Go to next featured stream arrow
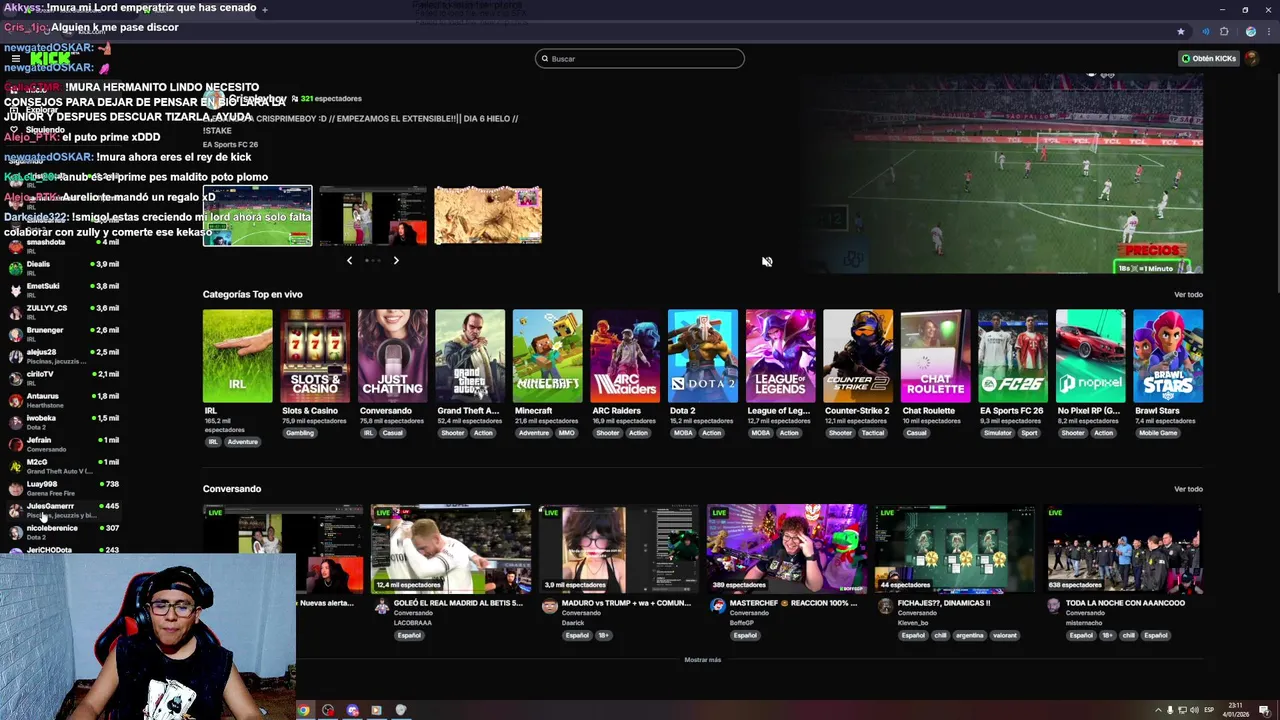Screen dimensions: 1280x720 click(x=396, y=260)
